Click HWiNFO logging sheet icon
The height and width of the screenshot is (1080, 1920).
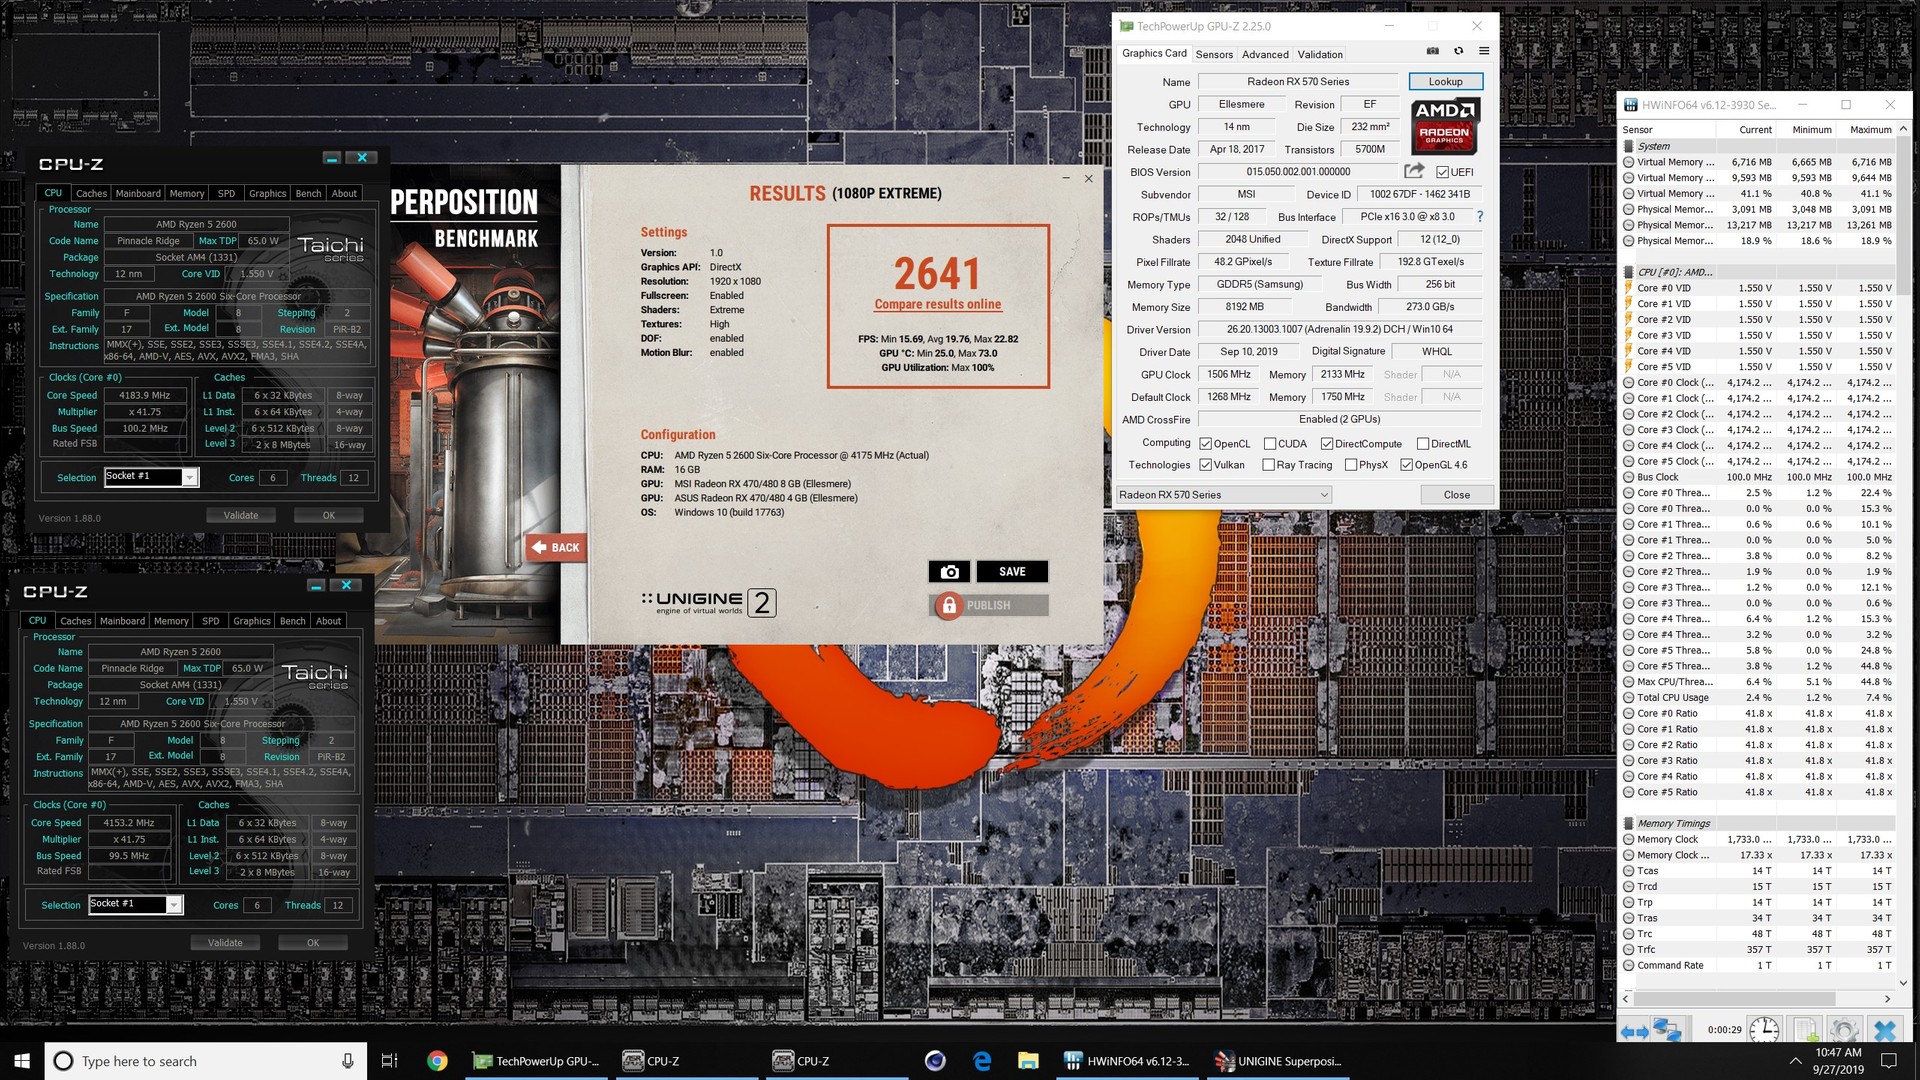click(x=1805, y=1030)
